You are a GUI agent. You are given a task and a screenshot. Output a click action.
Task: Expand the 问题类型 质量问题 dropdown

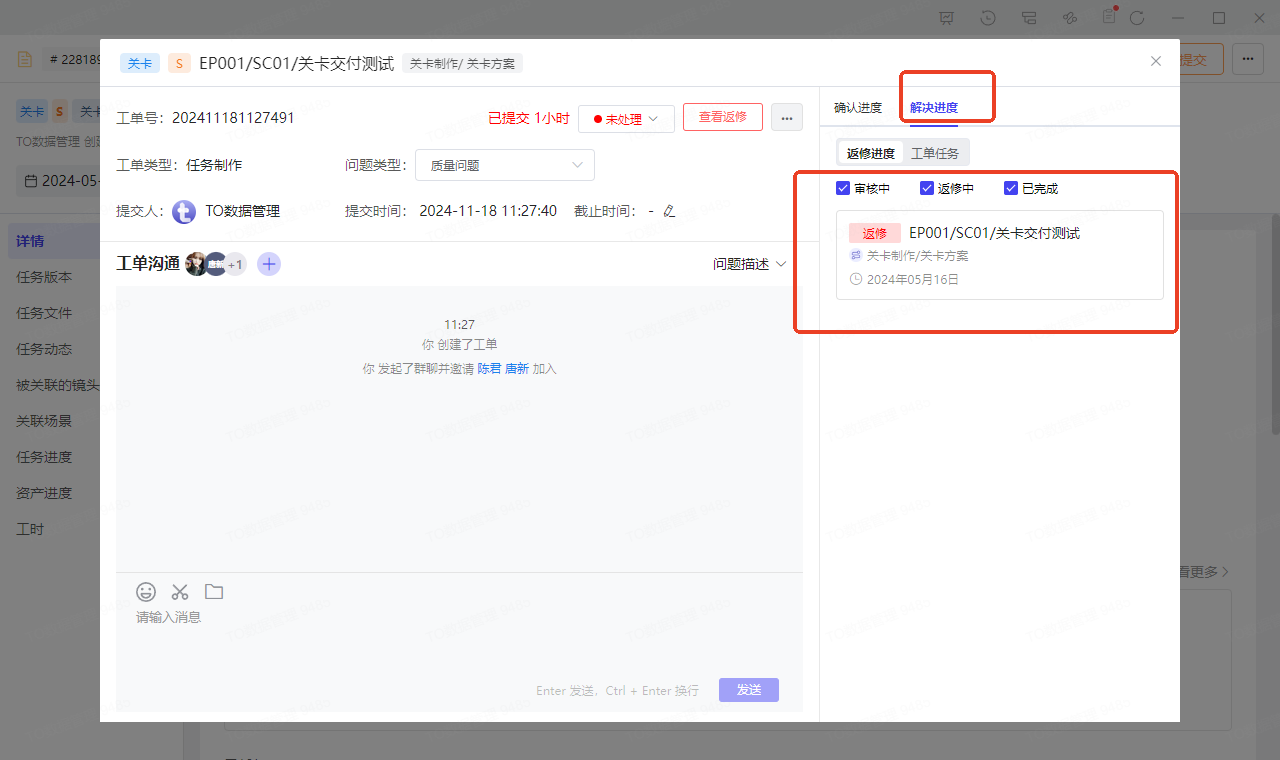pos(506,165)
